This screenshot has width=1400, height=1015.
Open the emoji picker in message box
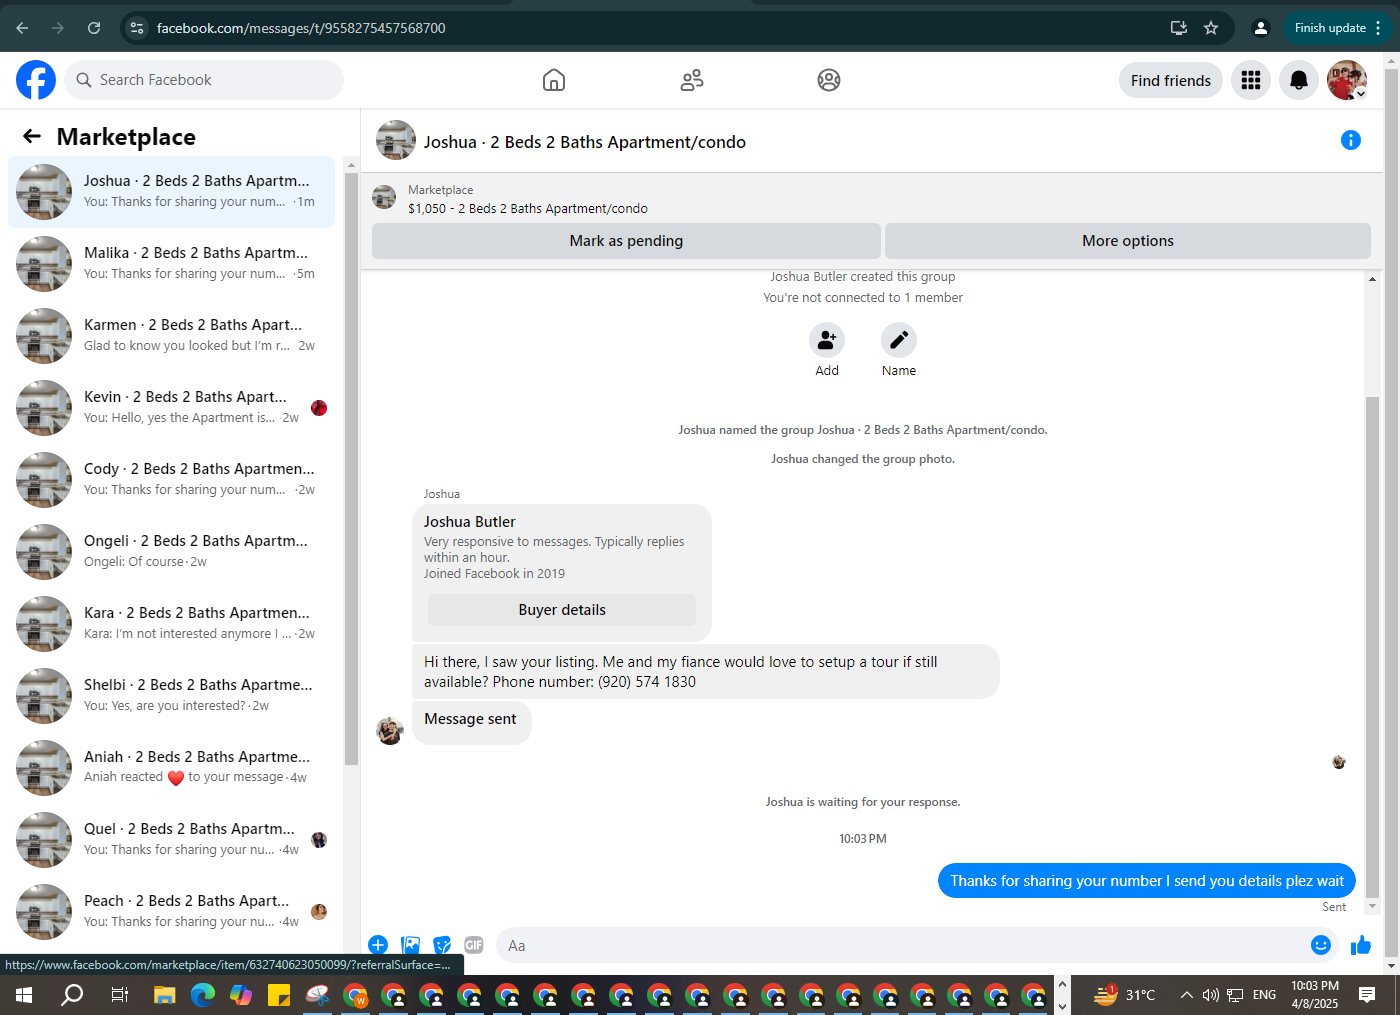[1321, 945]
